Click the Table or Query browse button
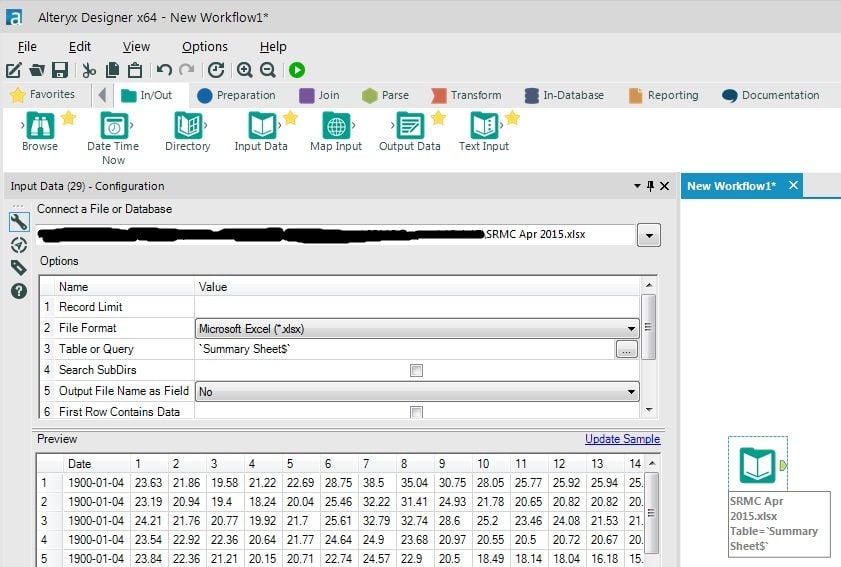The width and height of the screenshot is (841, 567). pyautogui.click(x=626, y=349)
